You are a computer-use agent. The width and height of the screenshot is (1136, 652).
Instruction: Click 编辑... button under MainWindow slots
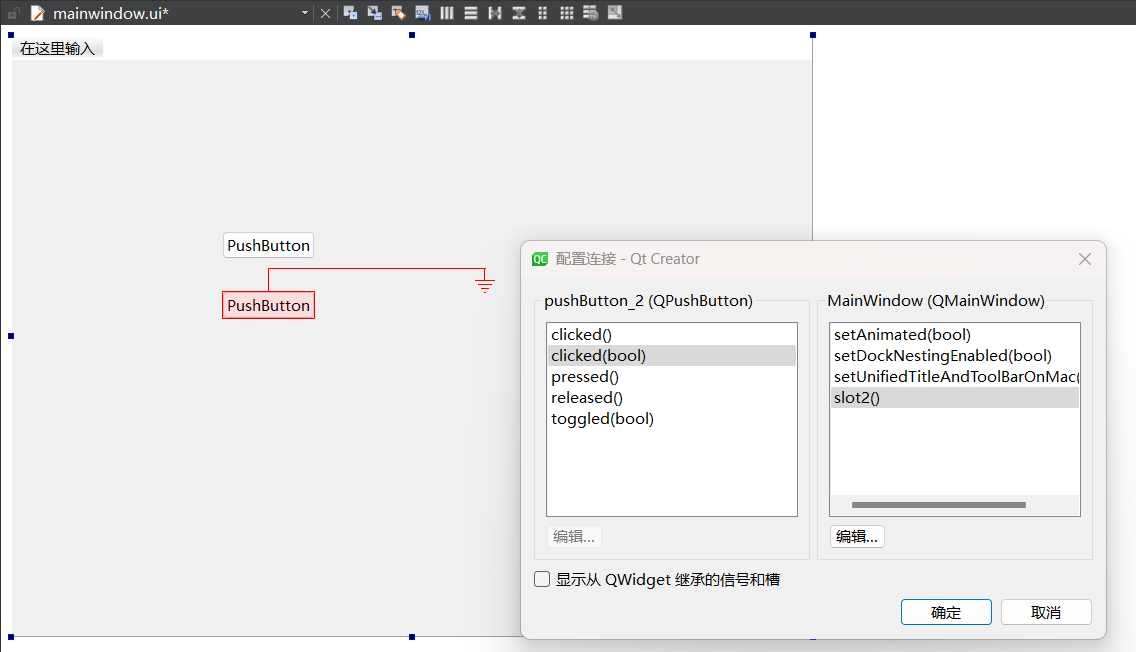pyautogui.click(x=857, y=537)
